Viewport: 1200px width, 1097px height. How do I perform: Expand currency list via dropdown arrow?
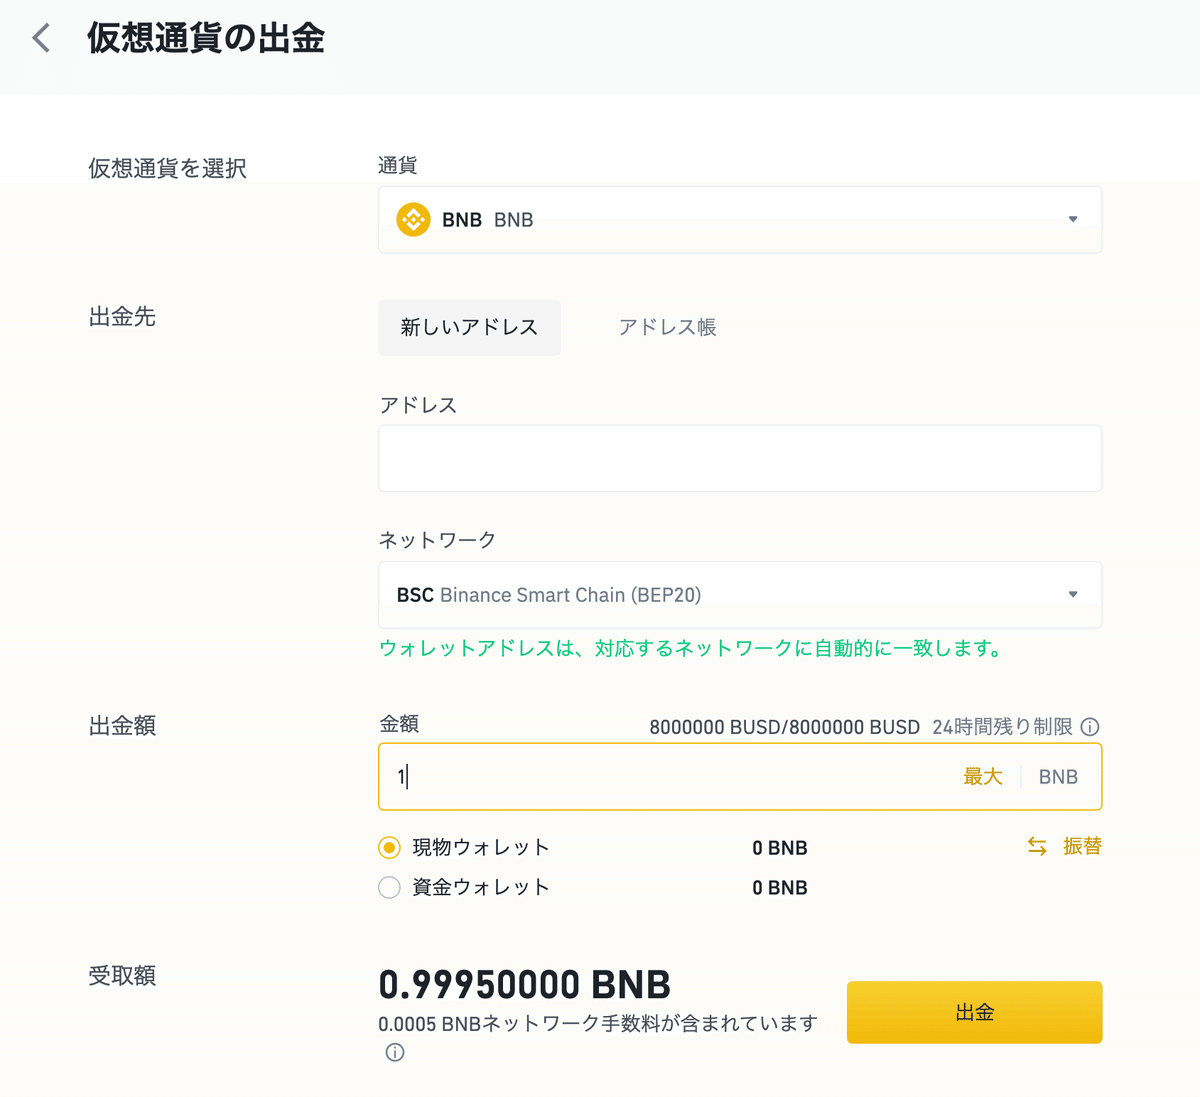pyautogui.click(x=1073, y=219)
